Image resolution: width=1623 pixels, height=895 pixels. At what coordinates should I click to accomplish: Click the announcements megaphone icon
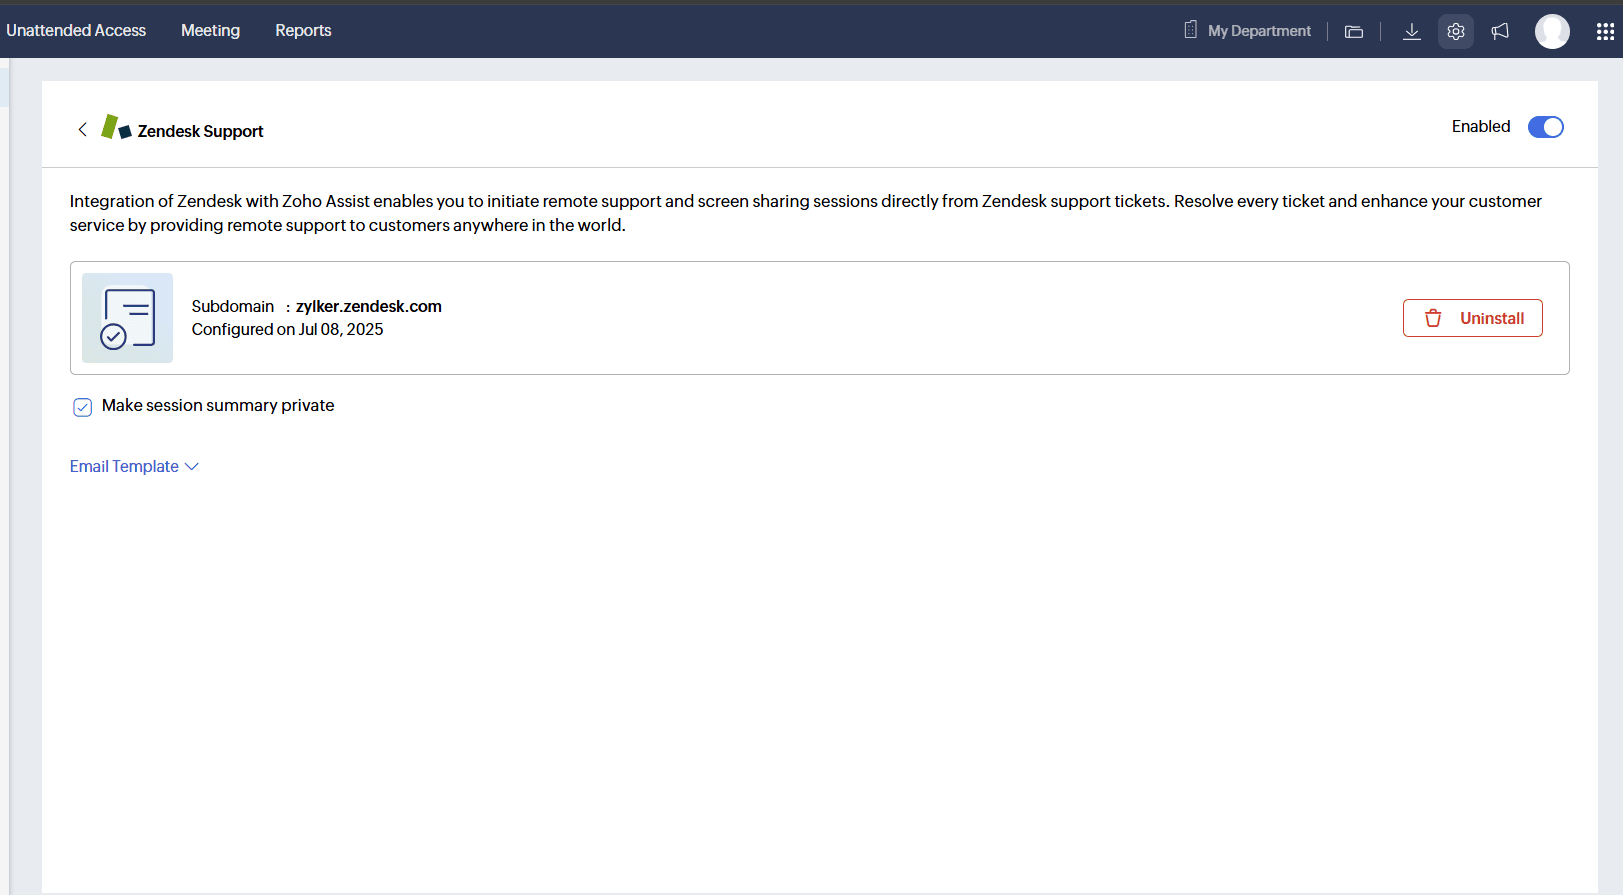tap(1500, 32)
